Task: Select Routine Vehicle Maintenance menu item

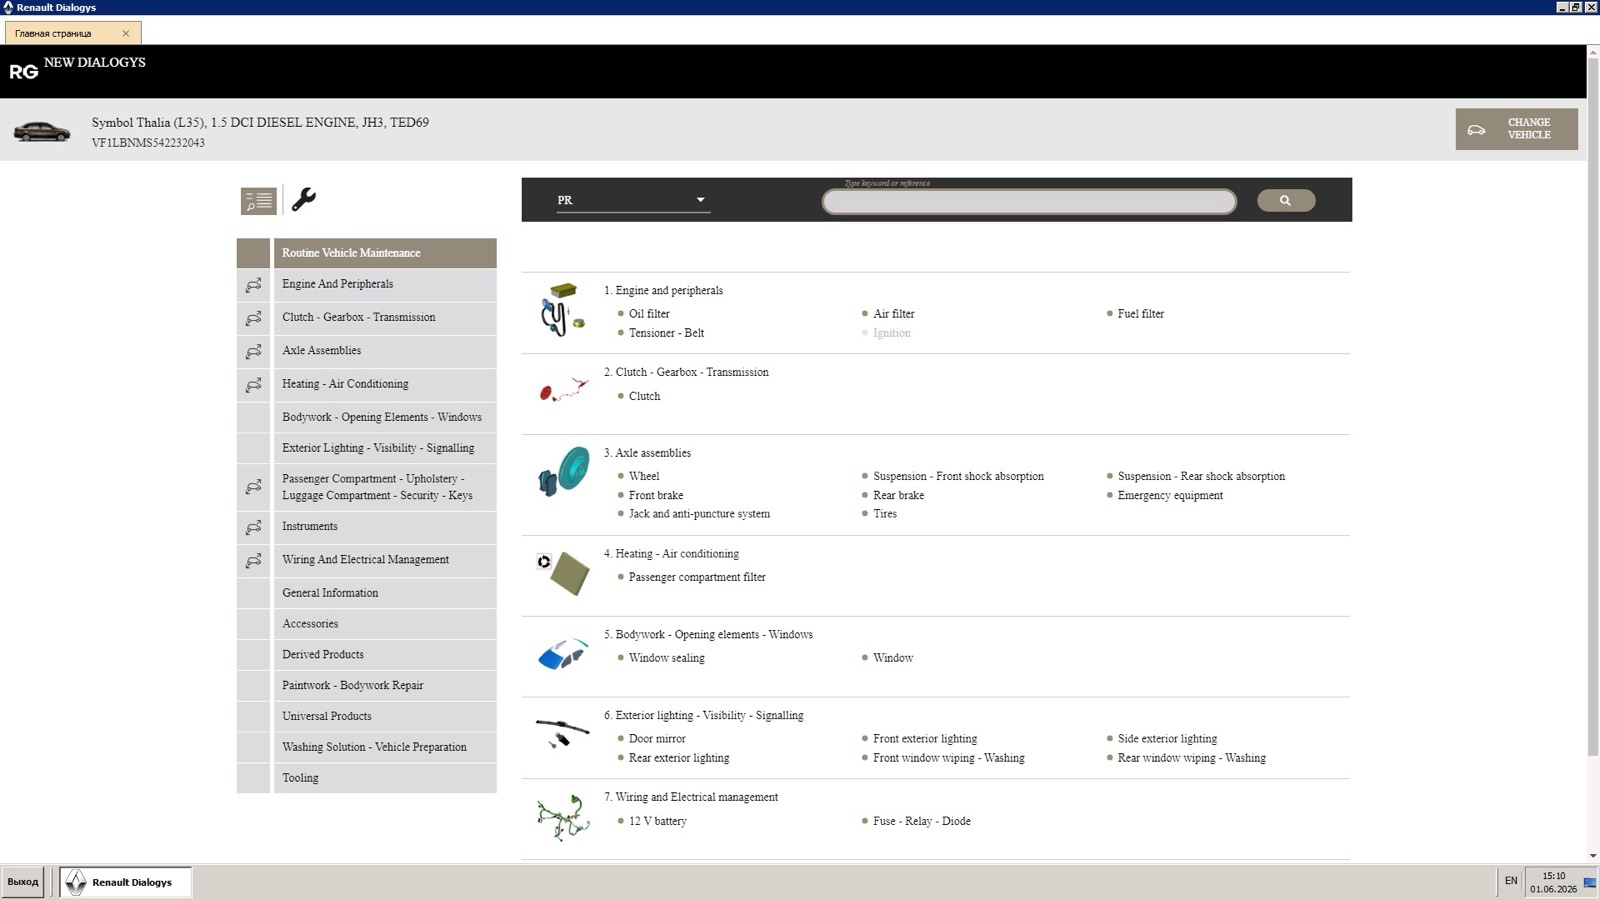Action: pos(385,253)
